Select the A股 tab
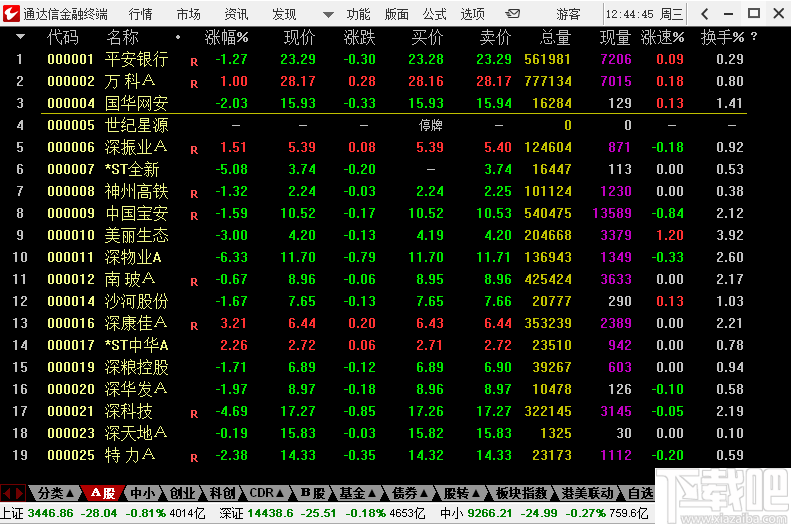This screenshot has width=791, height=524. pos(103,493)
